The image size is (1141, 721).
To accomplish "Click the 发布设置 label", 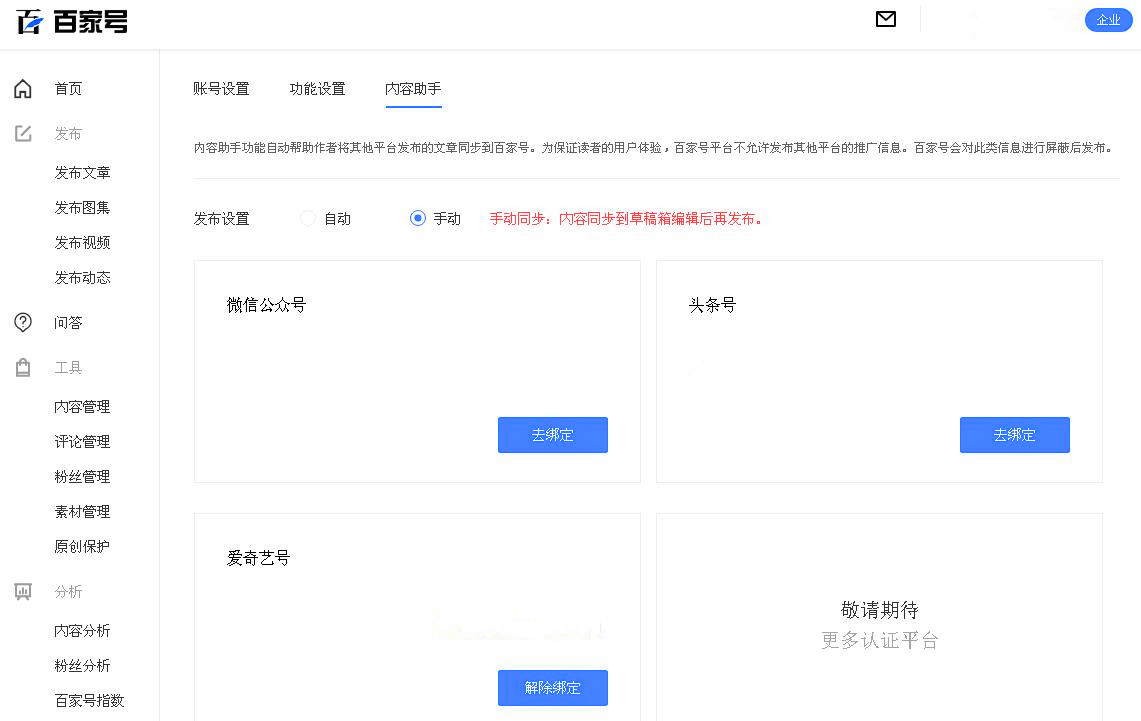I will [221, 218].
